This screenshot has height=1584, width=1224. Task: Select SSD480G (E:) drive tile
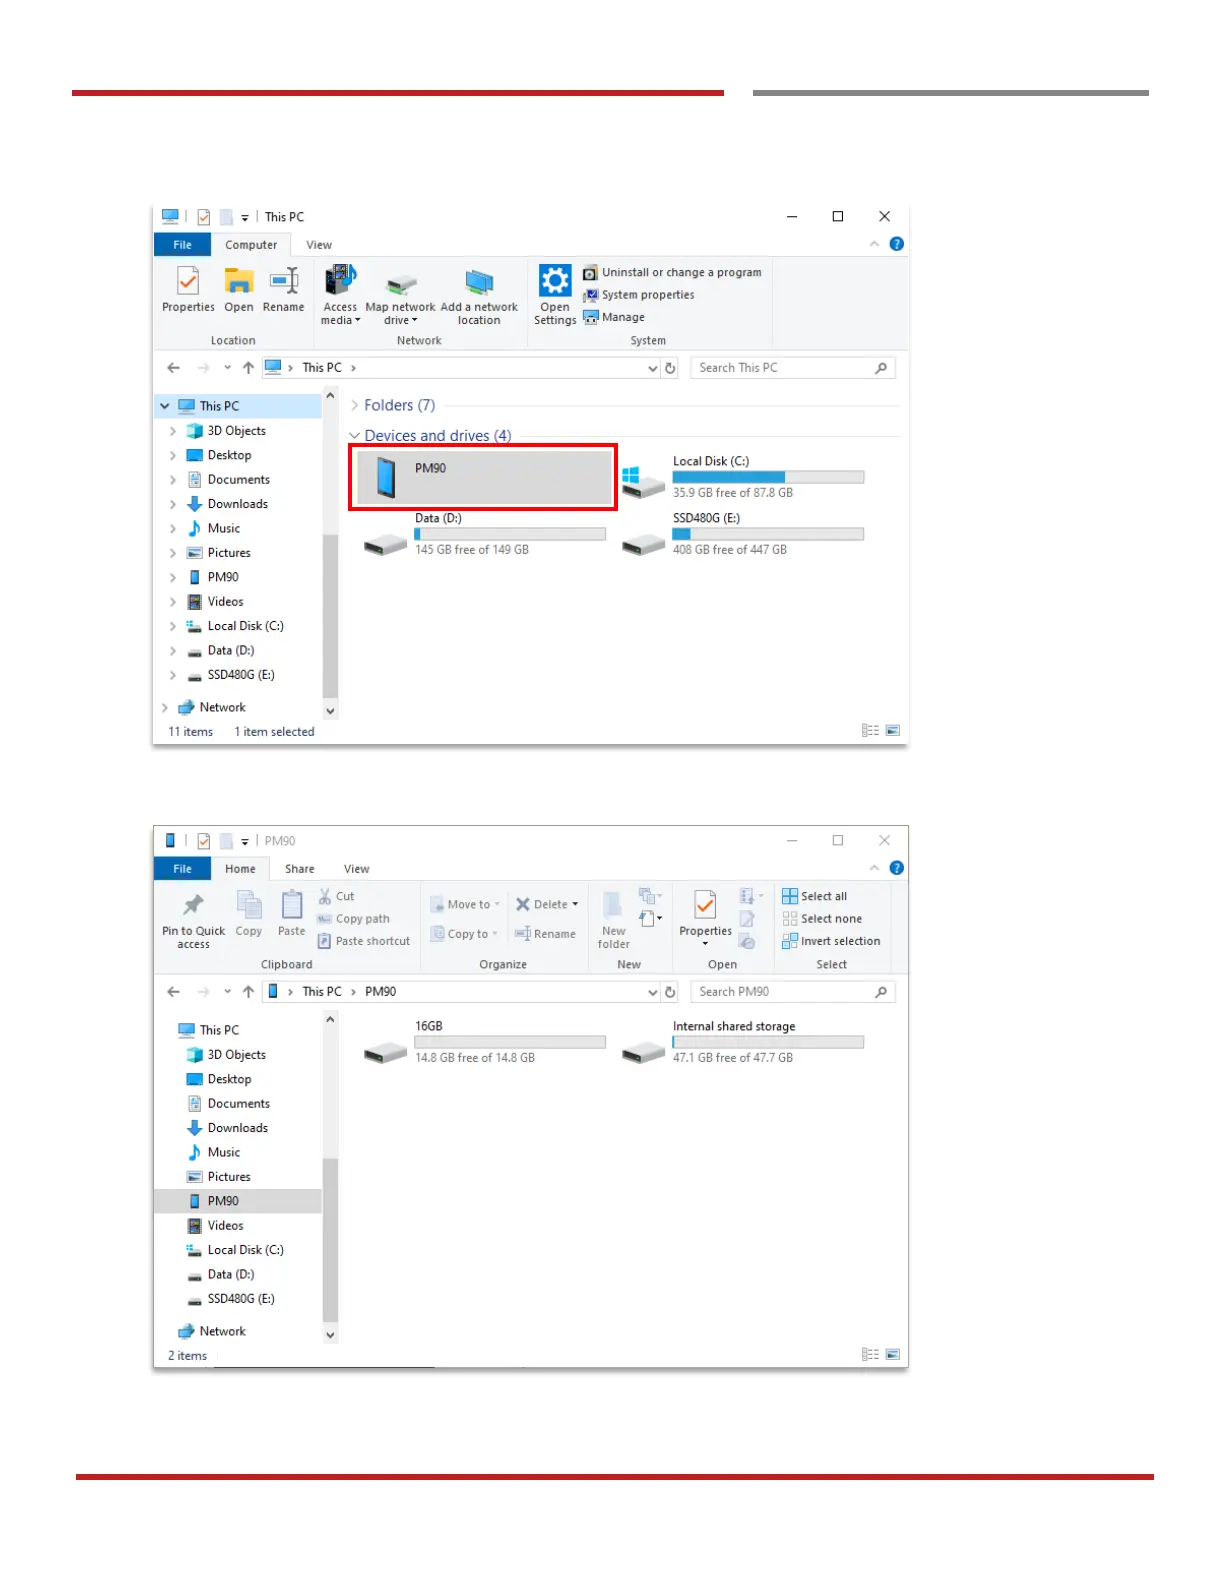coord(742,533)
